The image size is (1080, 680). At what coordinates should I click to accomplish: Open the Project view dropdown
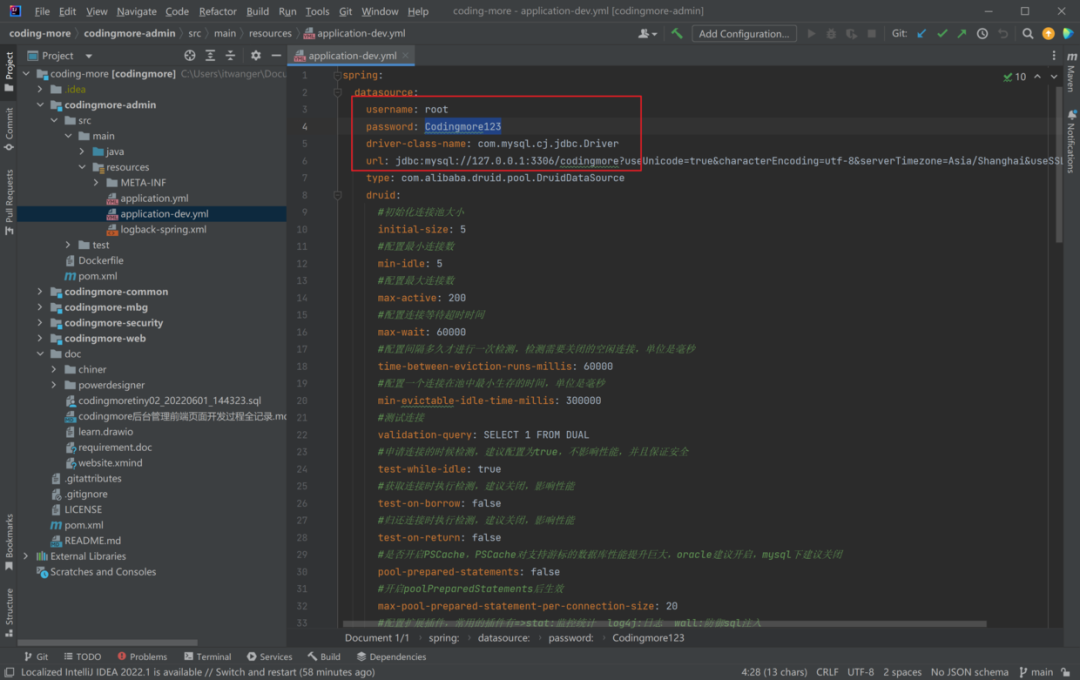click(89, 56)
